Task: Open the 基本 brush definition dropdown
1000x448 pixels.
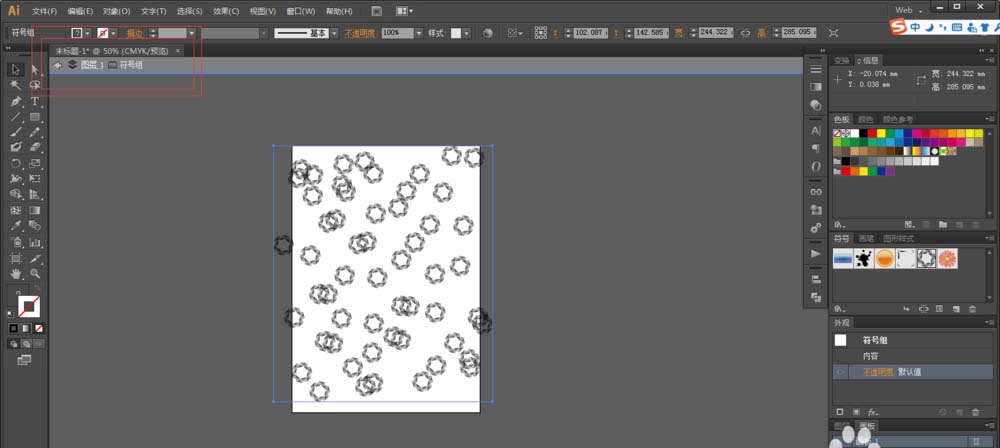Action: (x=334, y=33)
